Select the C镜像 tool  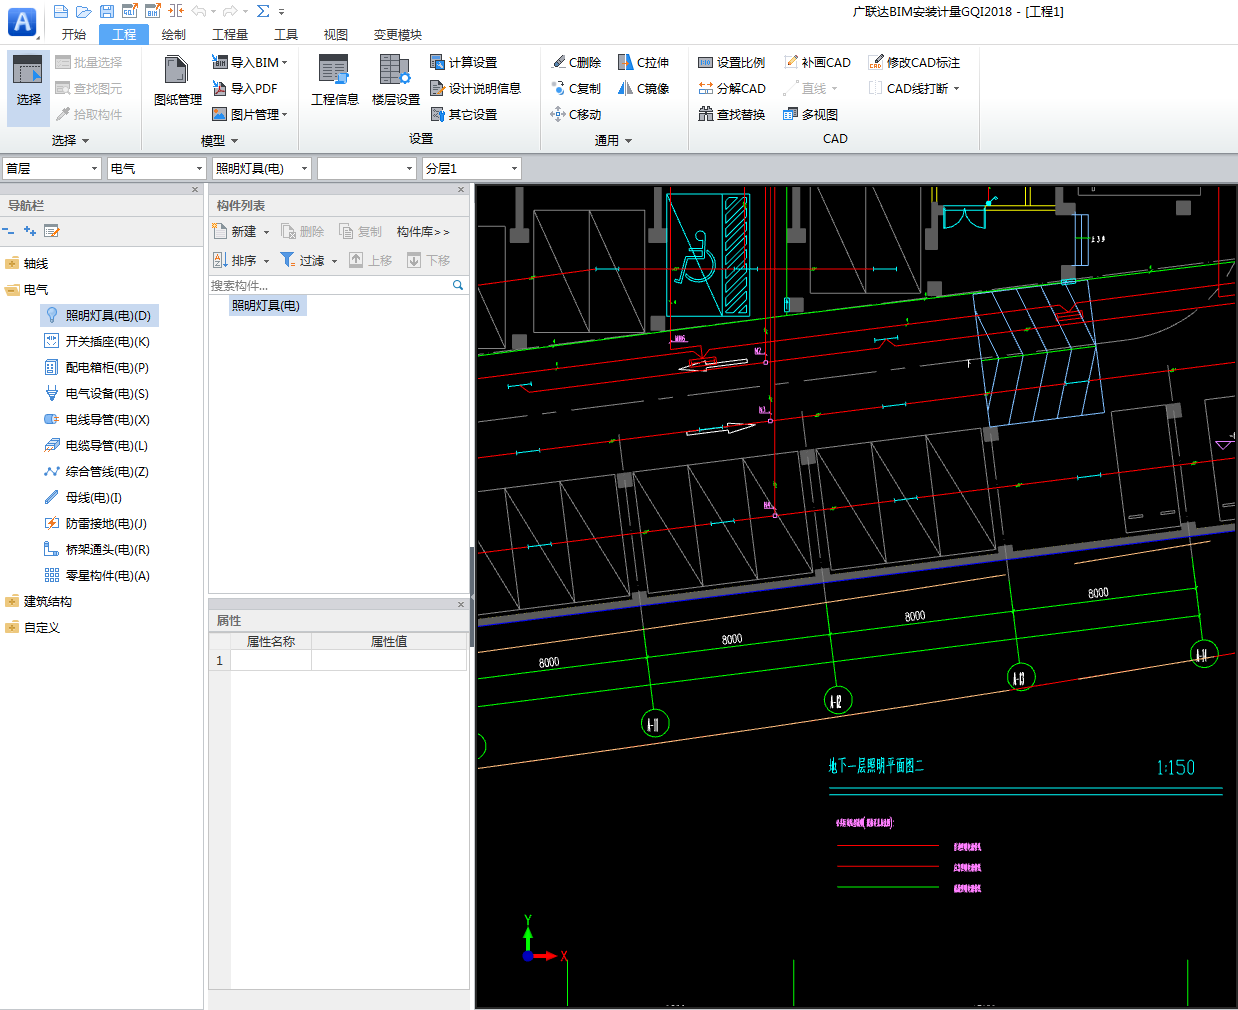coord(643,88)
